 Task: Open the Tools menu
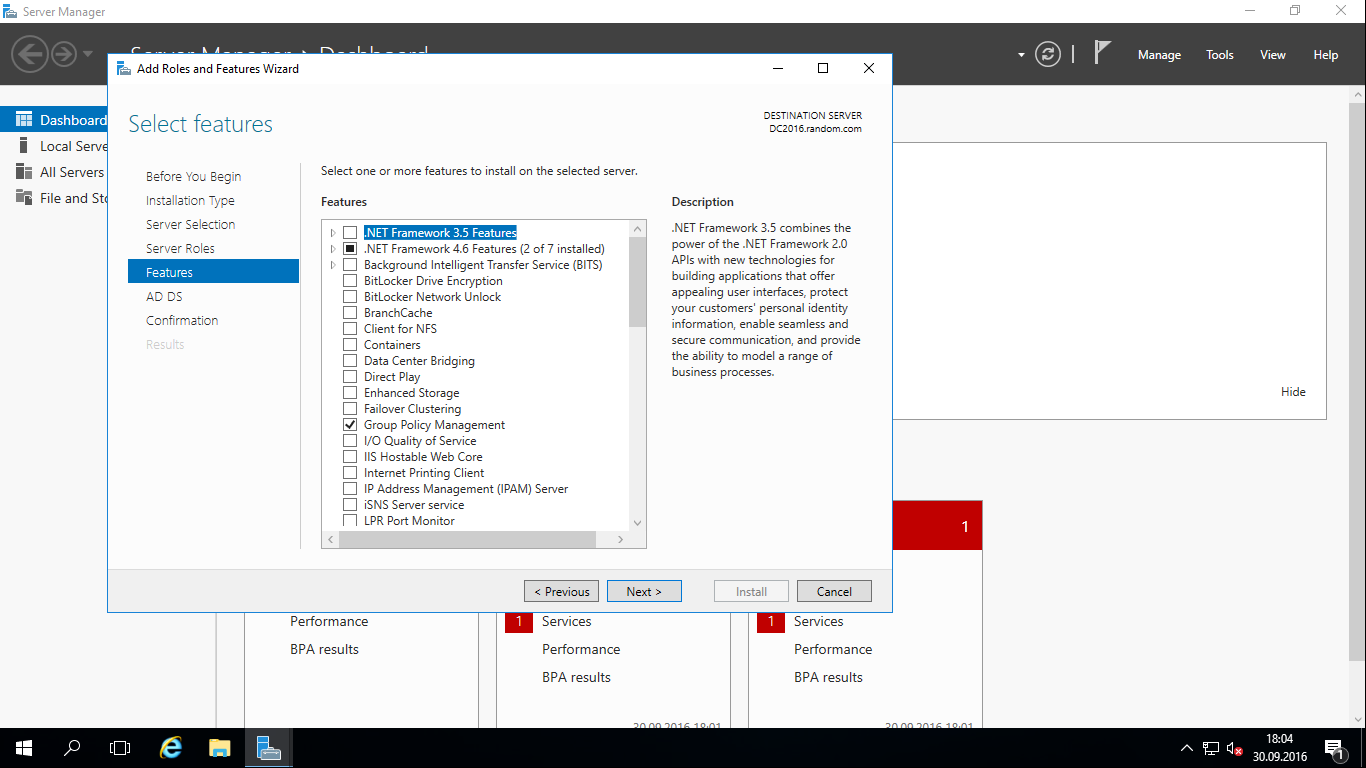tap(1220, 55)
